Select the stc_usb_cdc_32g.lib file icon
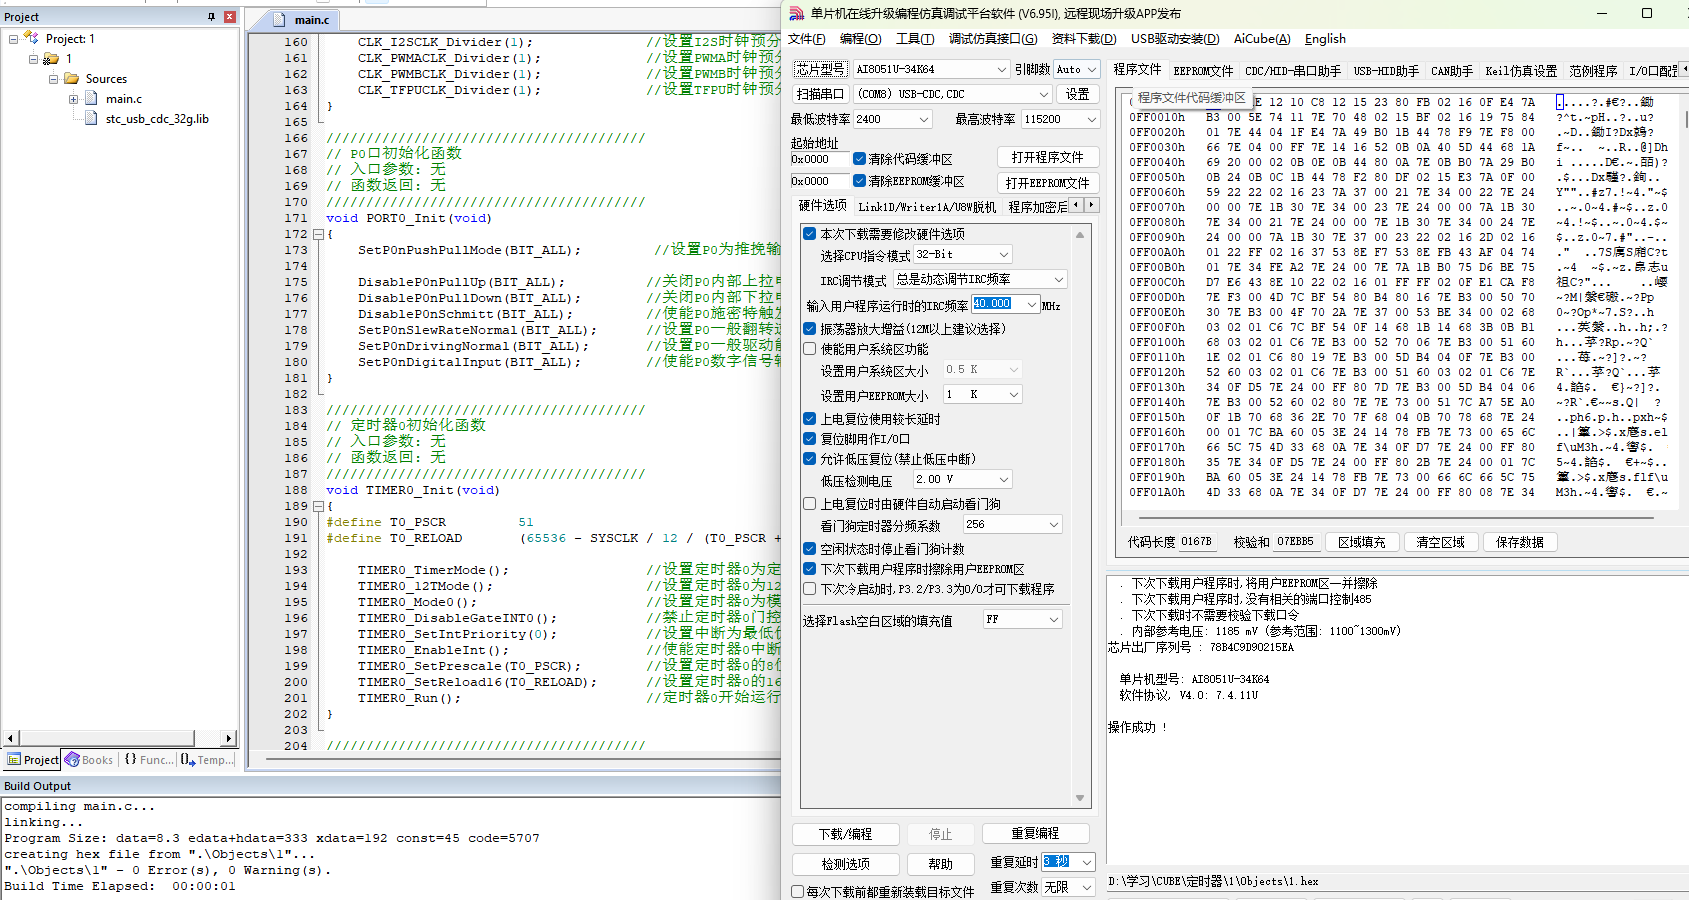 tap(92, 118)
